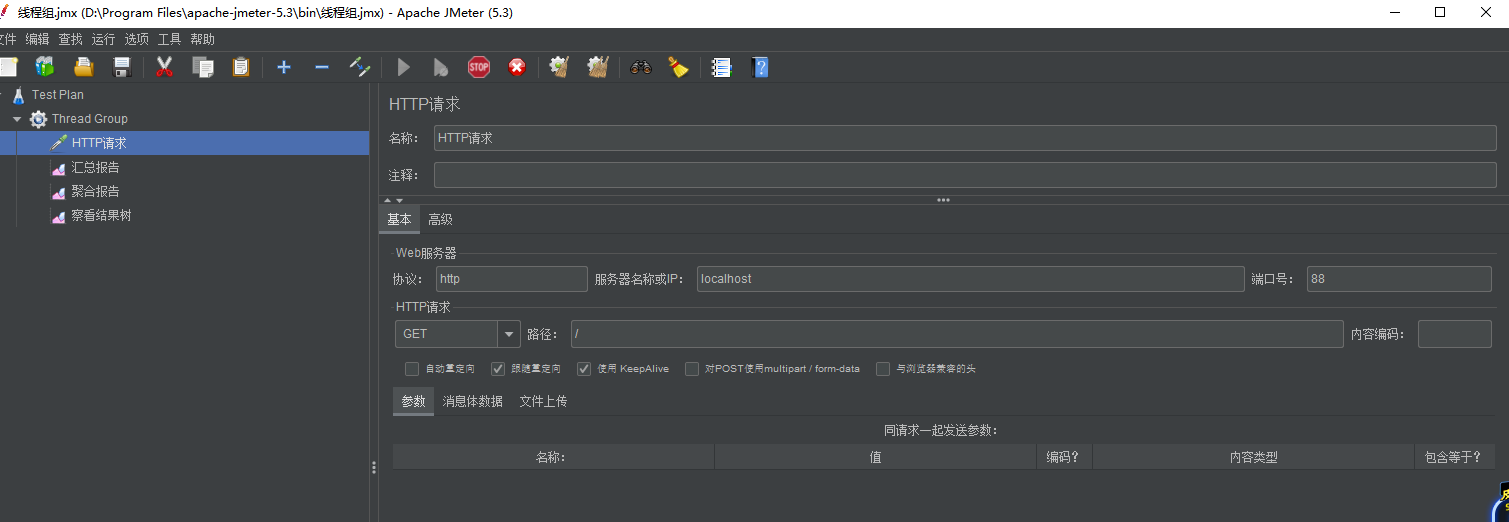Clear all results with the double gear-broom icon
Screen dimensions: 1509x522
pyautogui.click(x=598, y=67)
